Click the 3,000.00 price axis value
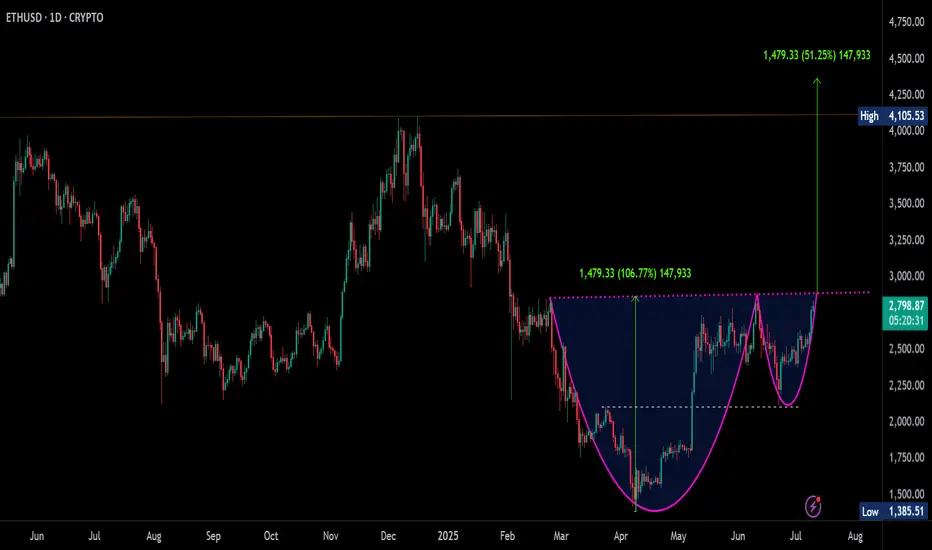The height and width of the screenshot is (550, 932). tap(906, 276)
